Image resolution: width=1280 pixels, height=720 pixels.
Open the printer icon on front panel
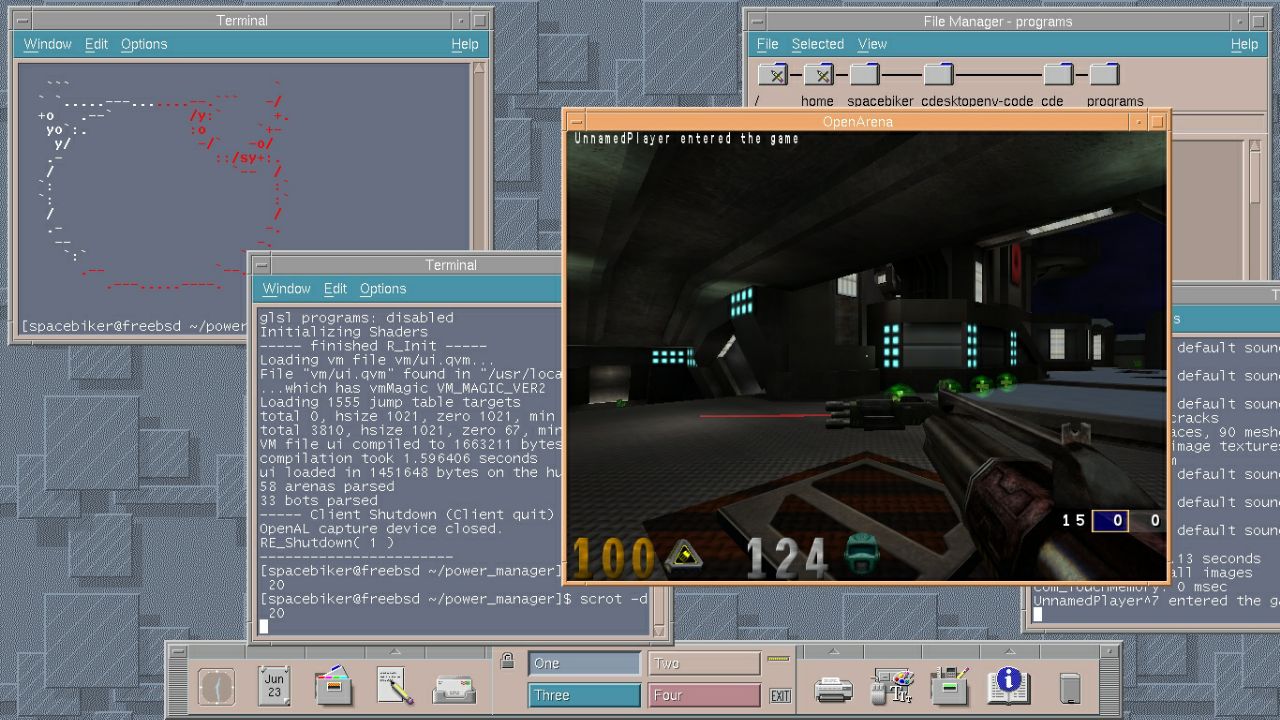click(833, 689)
